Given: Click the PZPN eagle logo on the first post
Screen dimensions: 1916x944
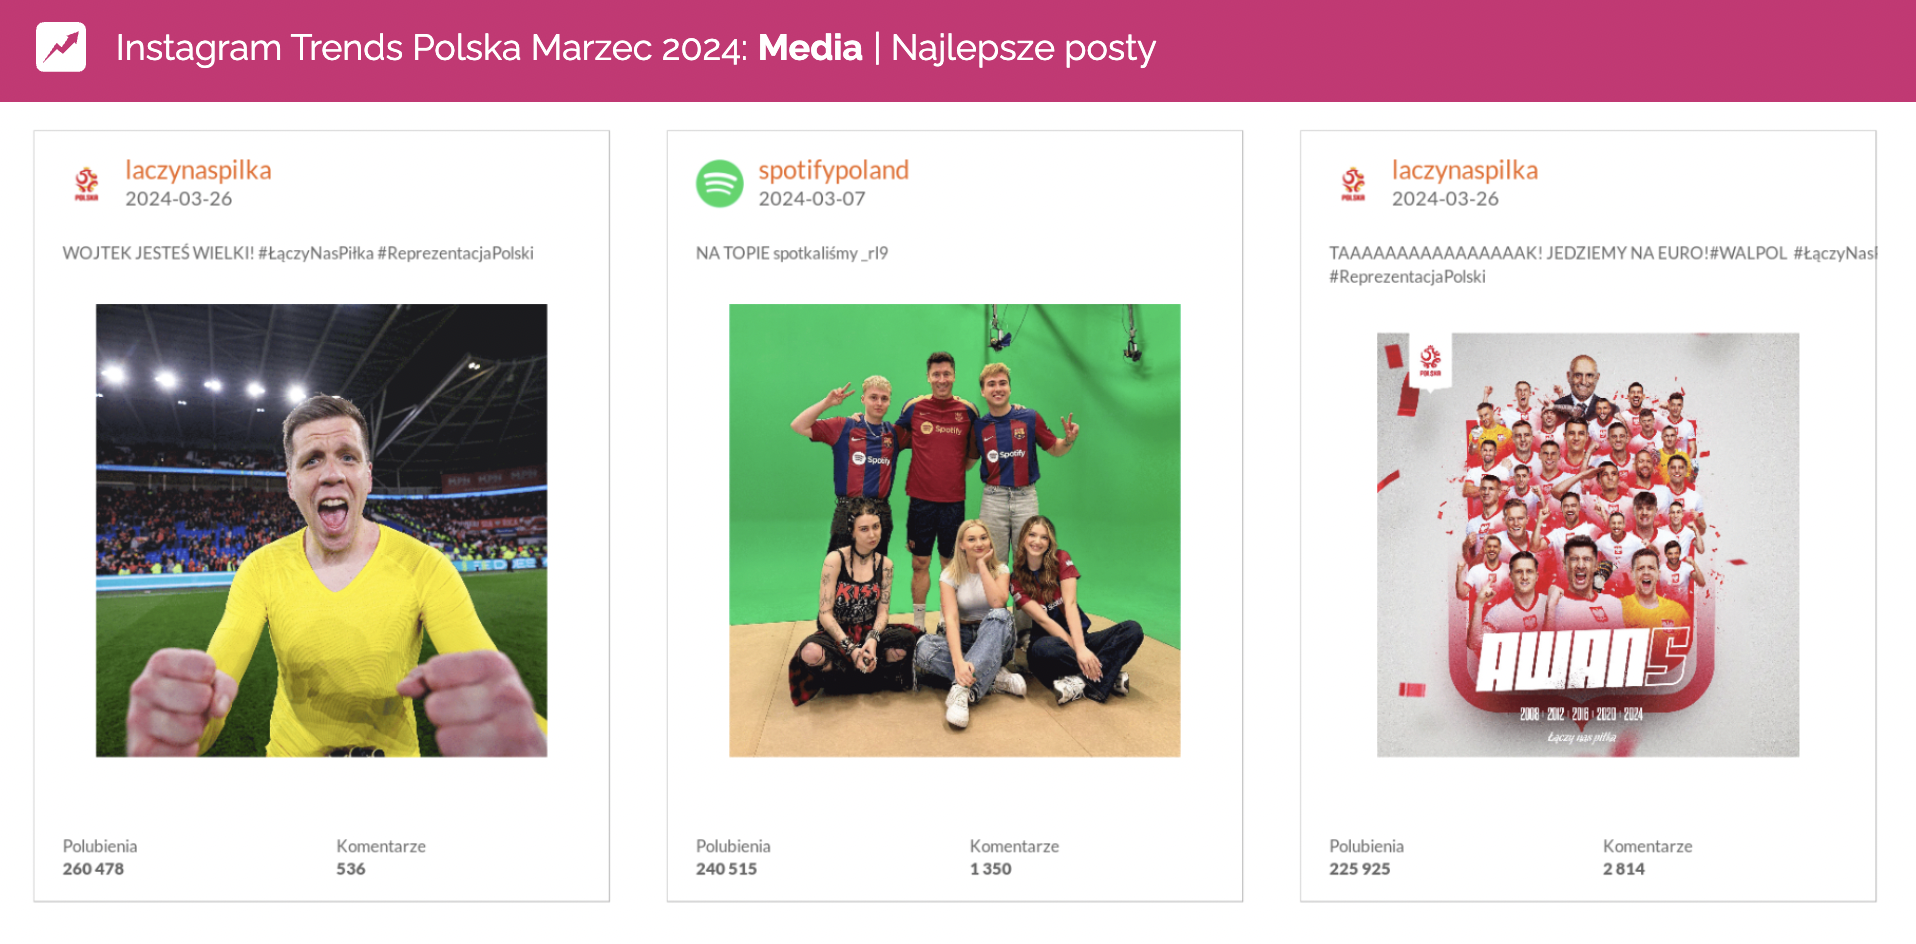Looking at the screenshot, I should [x=88, y=183].
